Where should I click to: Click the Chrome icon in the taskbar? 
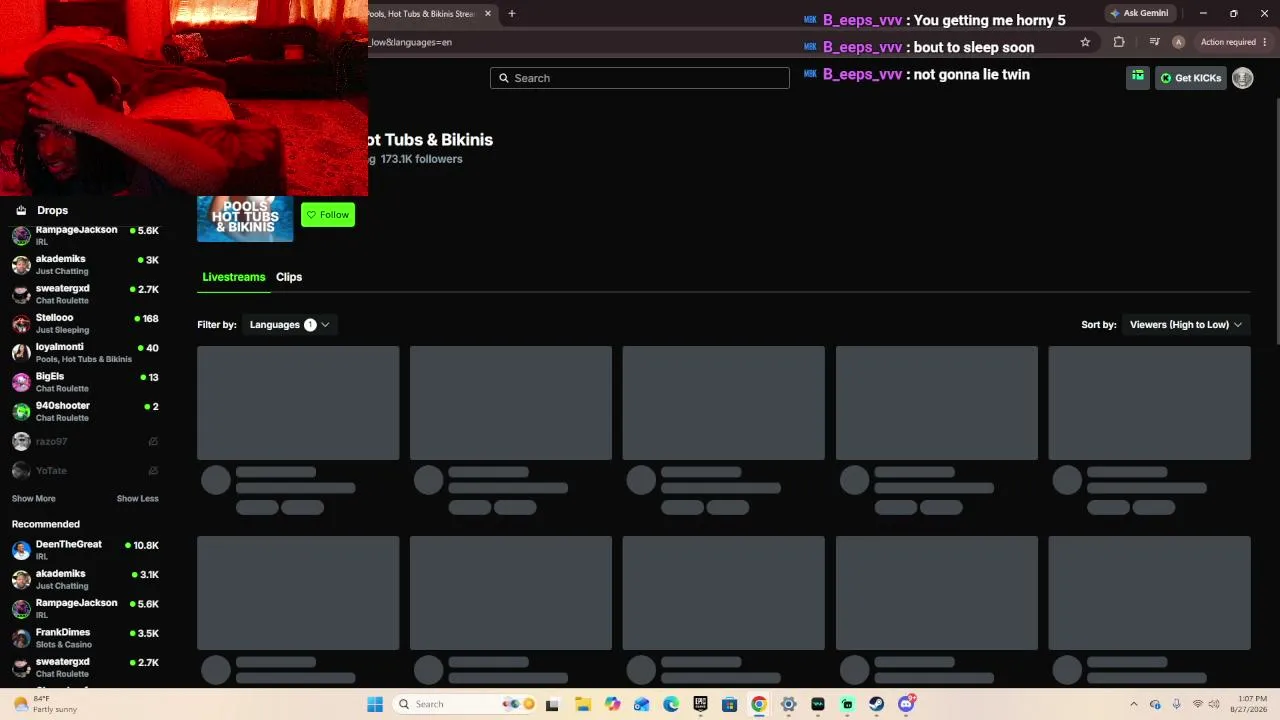(x=759, y=704)
